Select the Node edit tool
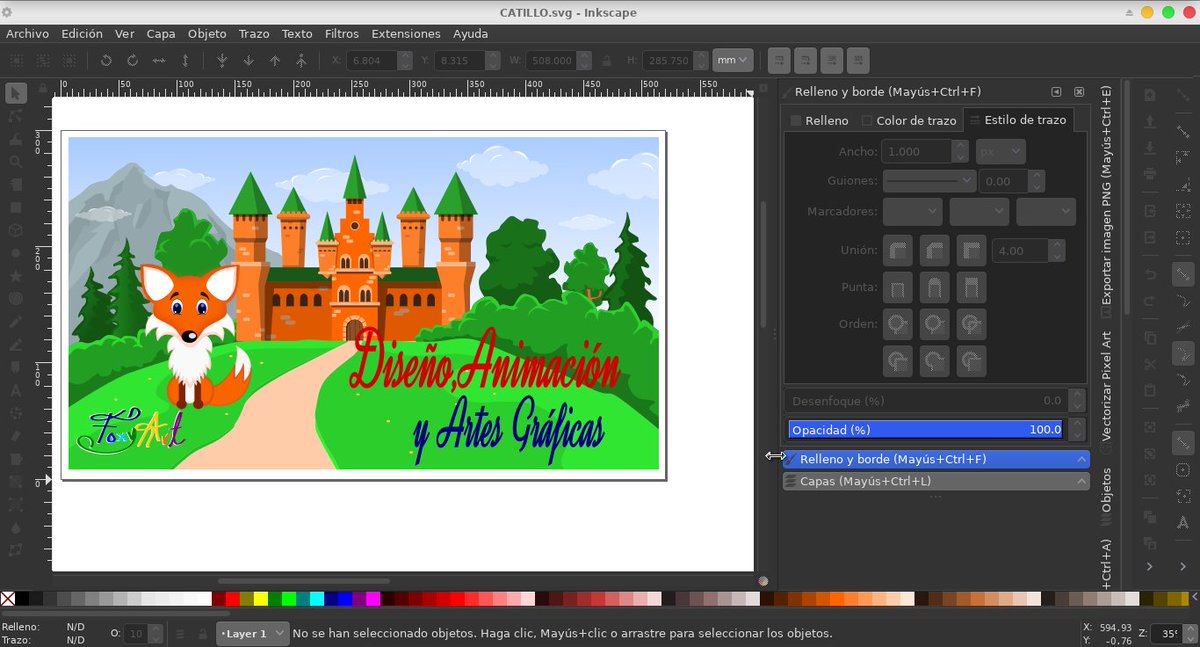 15,116
